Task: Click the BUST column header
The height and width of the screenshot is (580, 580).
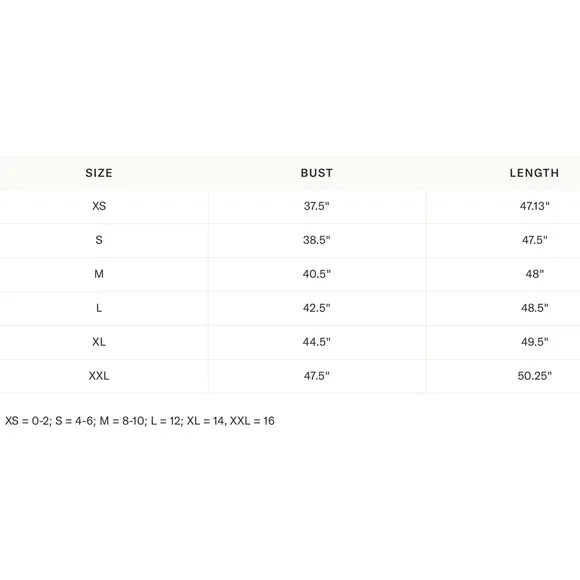Action: point(317,173)
